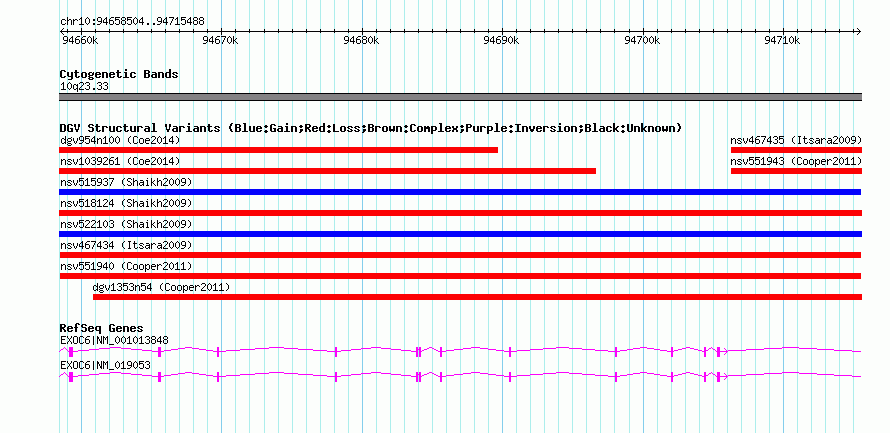Select the red nsv551943 variant bar
Image resolution: width=890 pixels, height=433 pixels.
click(796, 171)
